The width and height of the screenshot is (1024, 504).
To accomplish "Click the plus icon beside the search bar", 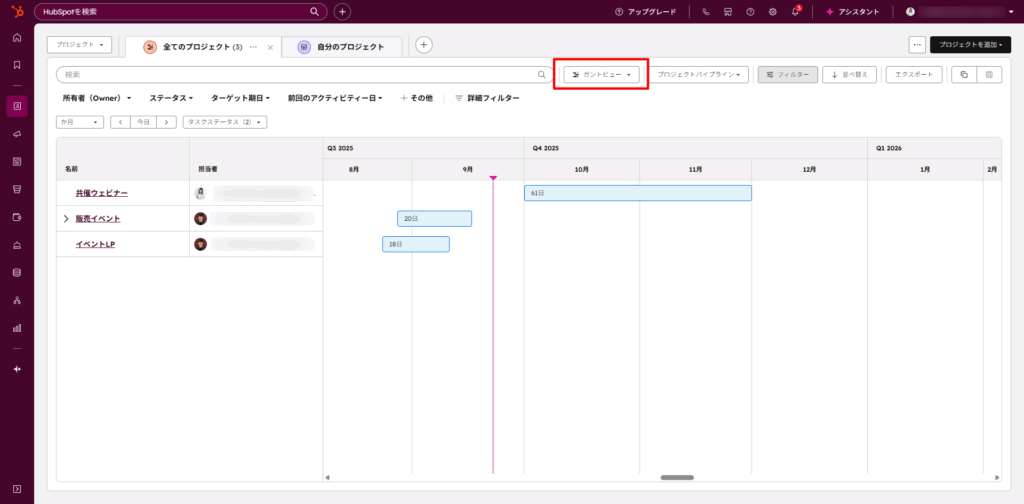I will coord(342,12).
